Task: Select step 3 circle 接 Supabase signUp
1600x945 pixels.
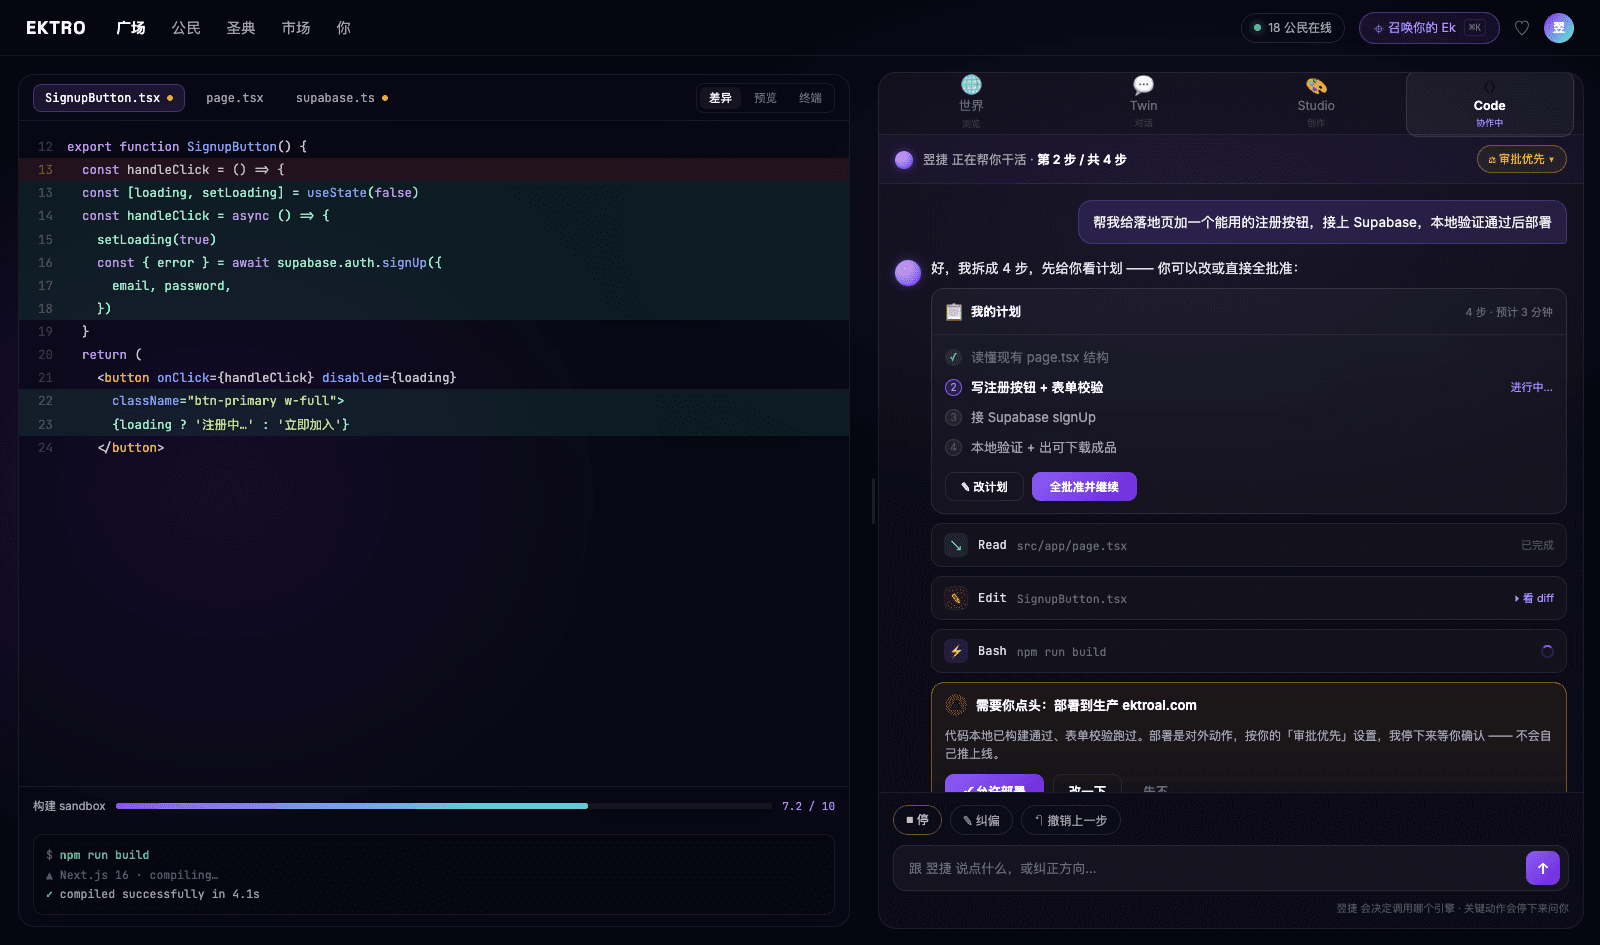Action: coord(954,417)
